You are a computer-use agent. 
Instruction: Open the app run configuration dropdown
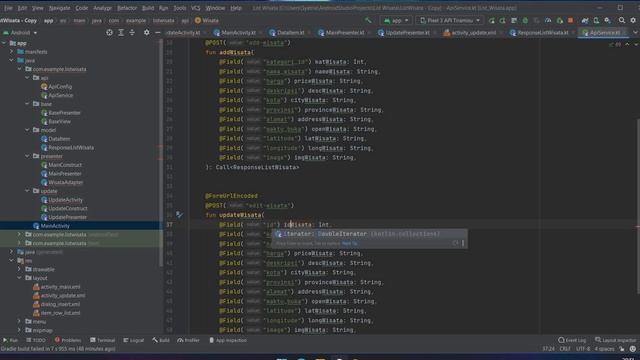(x=396, y=20)
